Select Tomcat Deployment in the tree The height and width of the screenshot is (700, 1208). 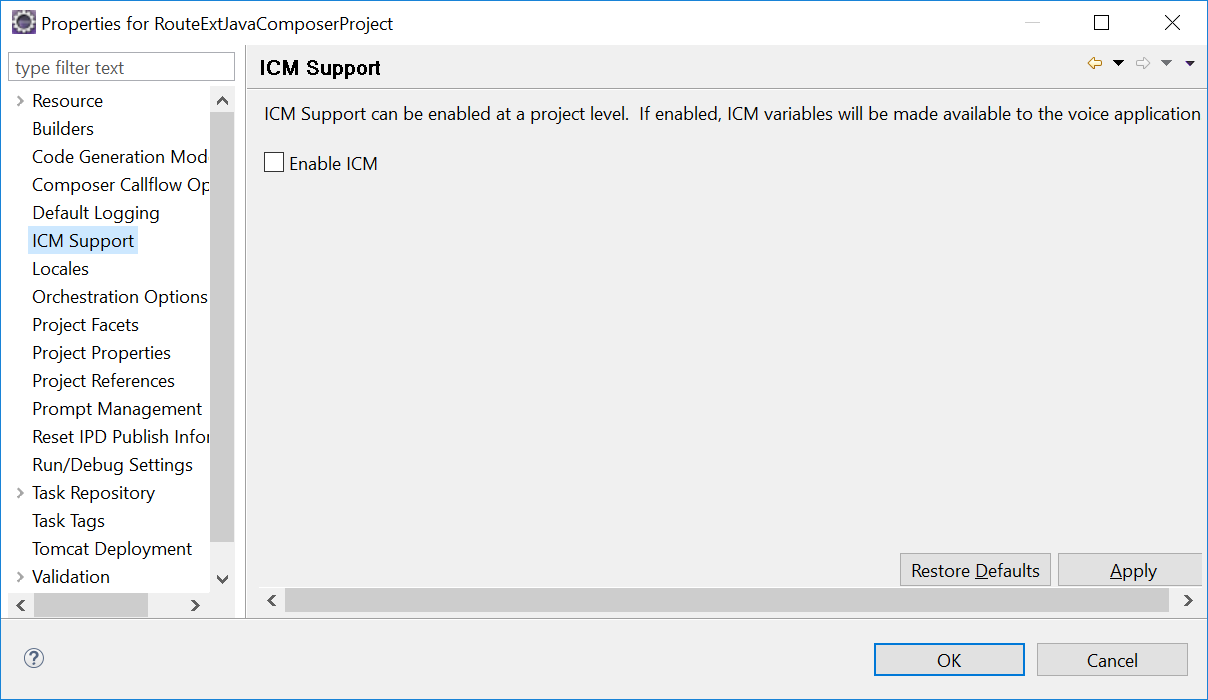point(112,549)
